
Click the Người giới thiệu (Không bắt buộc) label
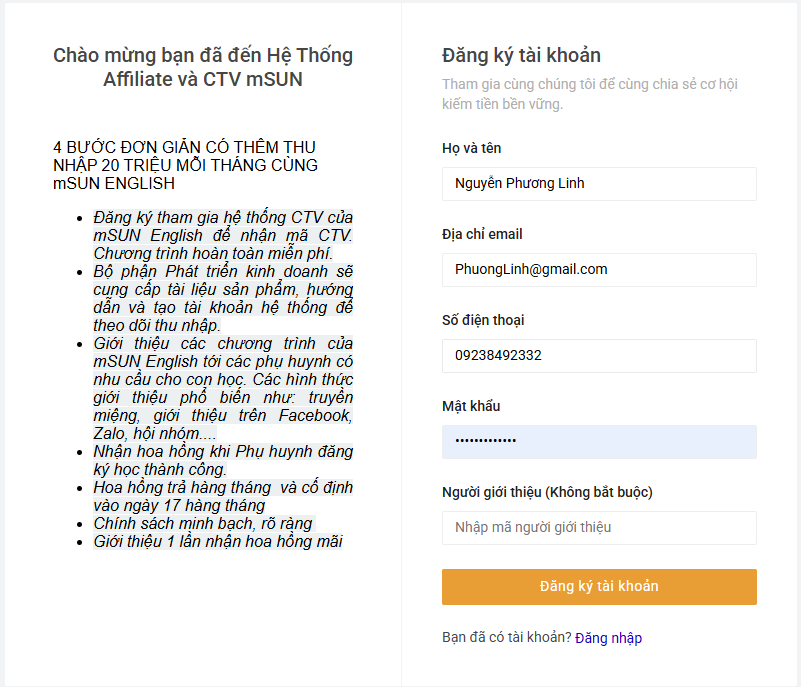point(547,492)
